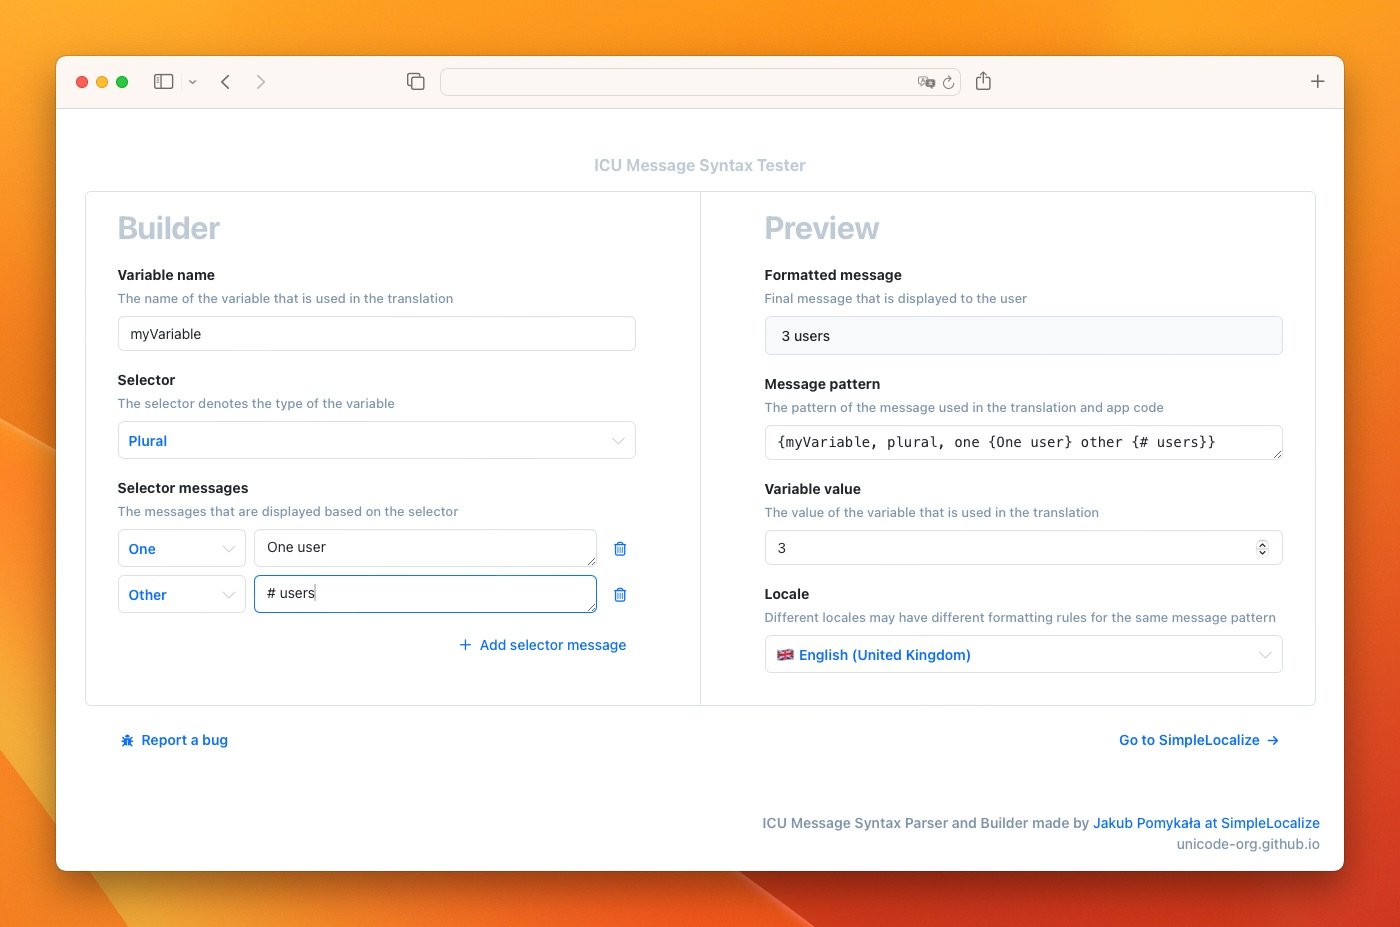Open a new tab with plus icon
Screen dimensions: 1400x927
point(1318,82)
